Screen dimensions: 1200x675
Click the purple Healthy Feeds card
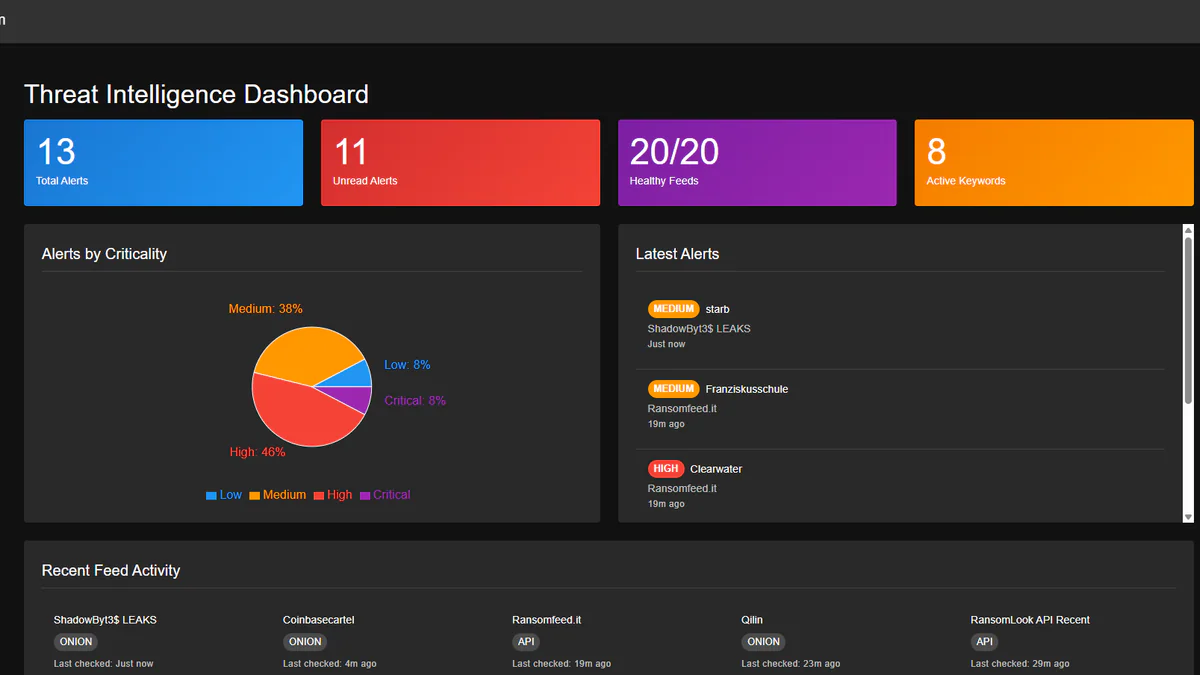coord(757,162)
